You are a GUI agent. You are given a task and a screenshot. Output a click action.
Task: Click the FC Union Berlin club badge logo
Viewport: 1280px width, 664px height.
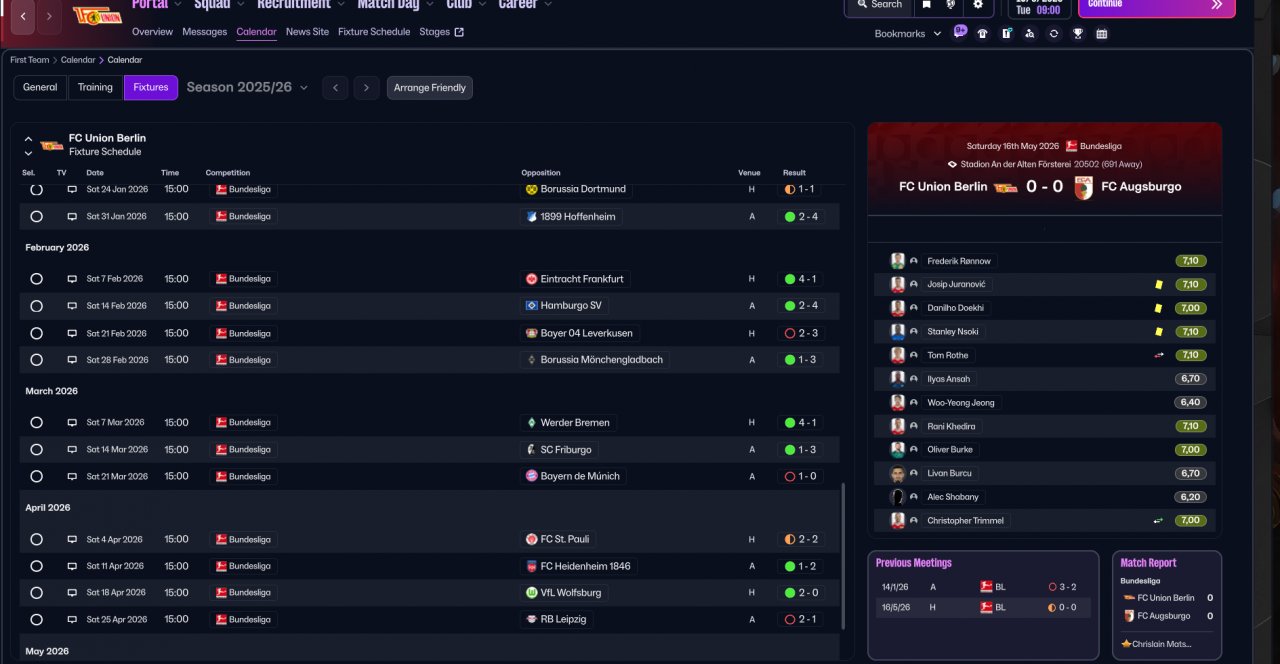(97, 15)
